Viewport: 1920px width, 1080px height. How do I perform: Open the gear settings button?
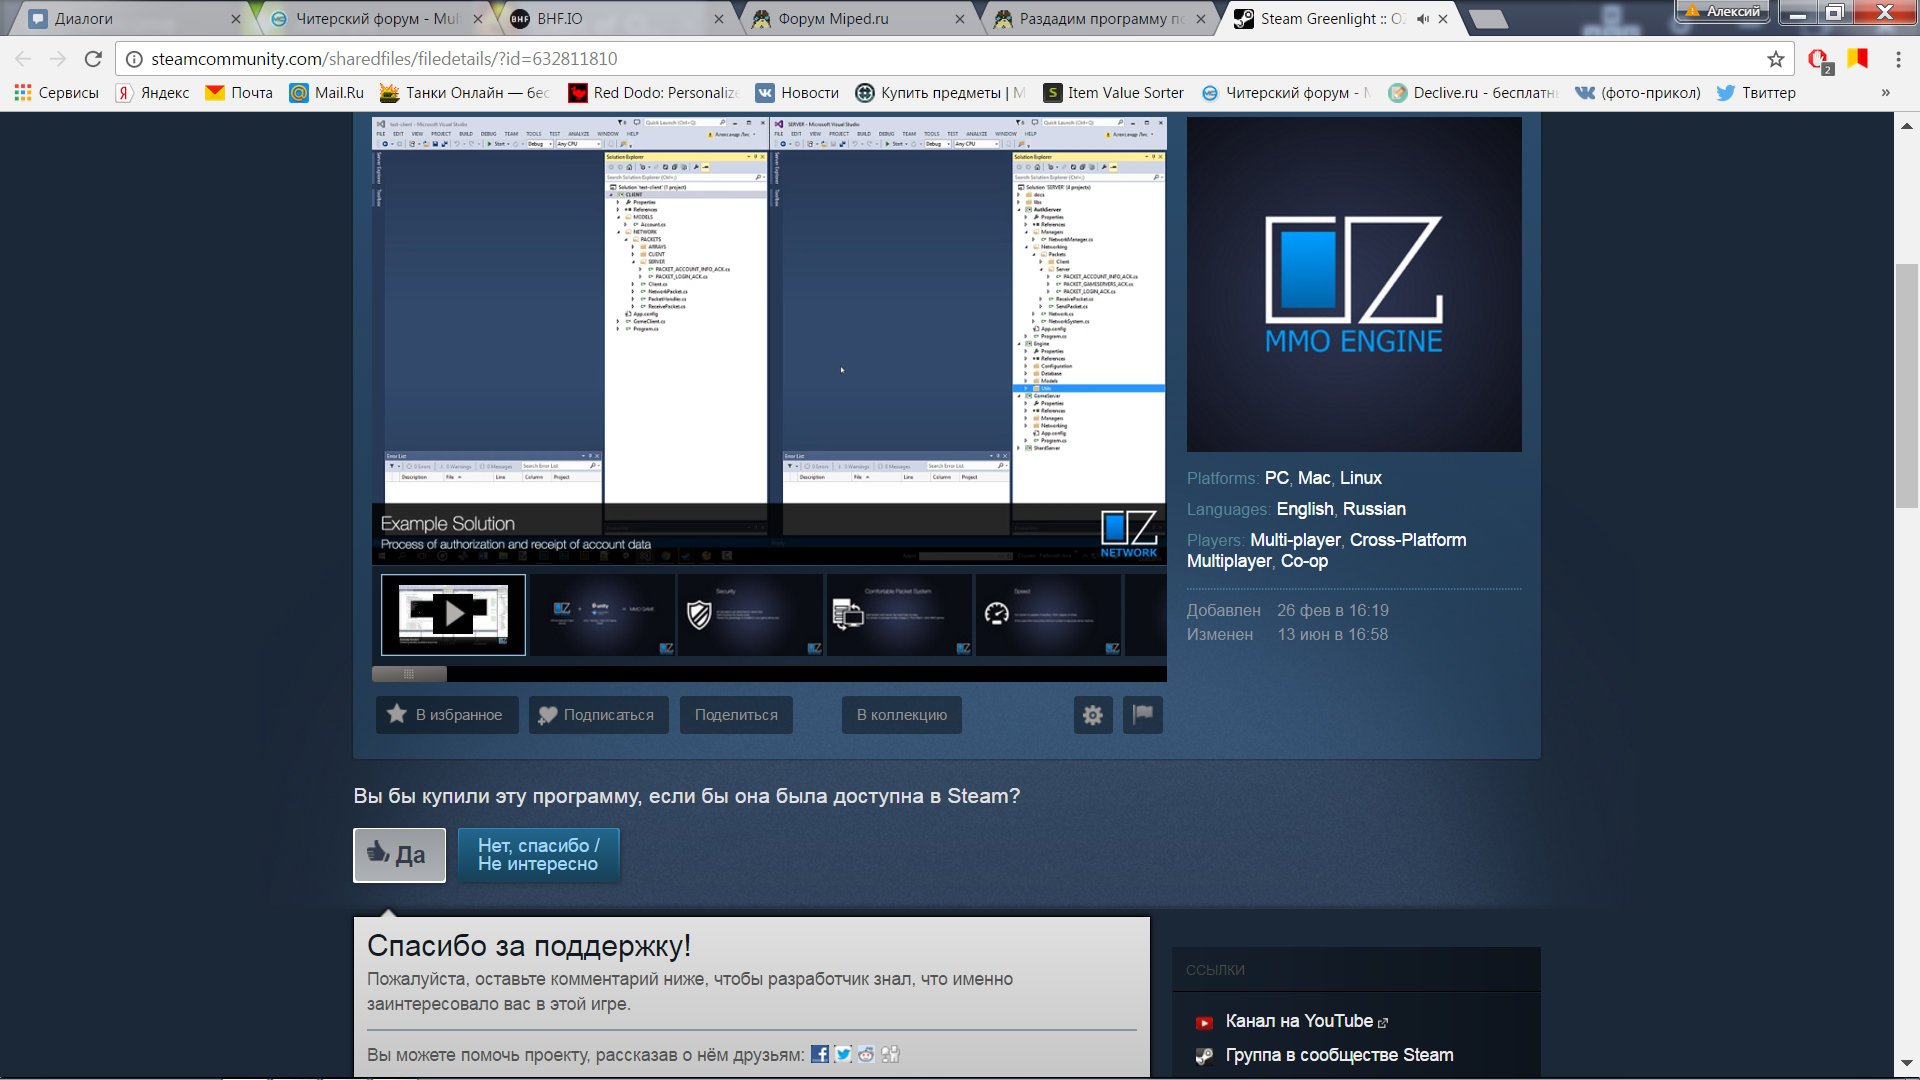(1093, 715)
